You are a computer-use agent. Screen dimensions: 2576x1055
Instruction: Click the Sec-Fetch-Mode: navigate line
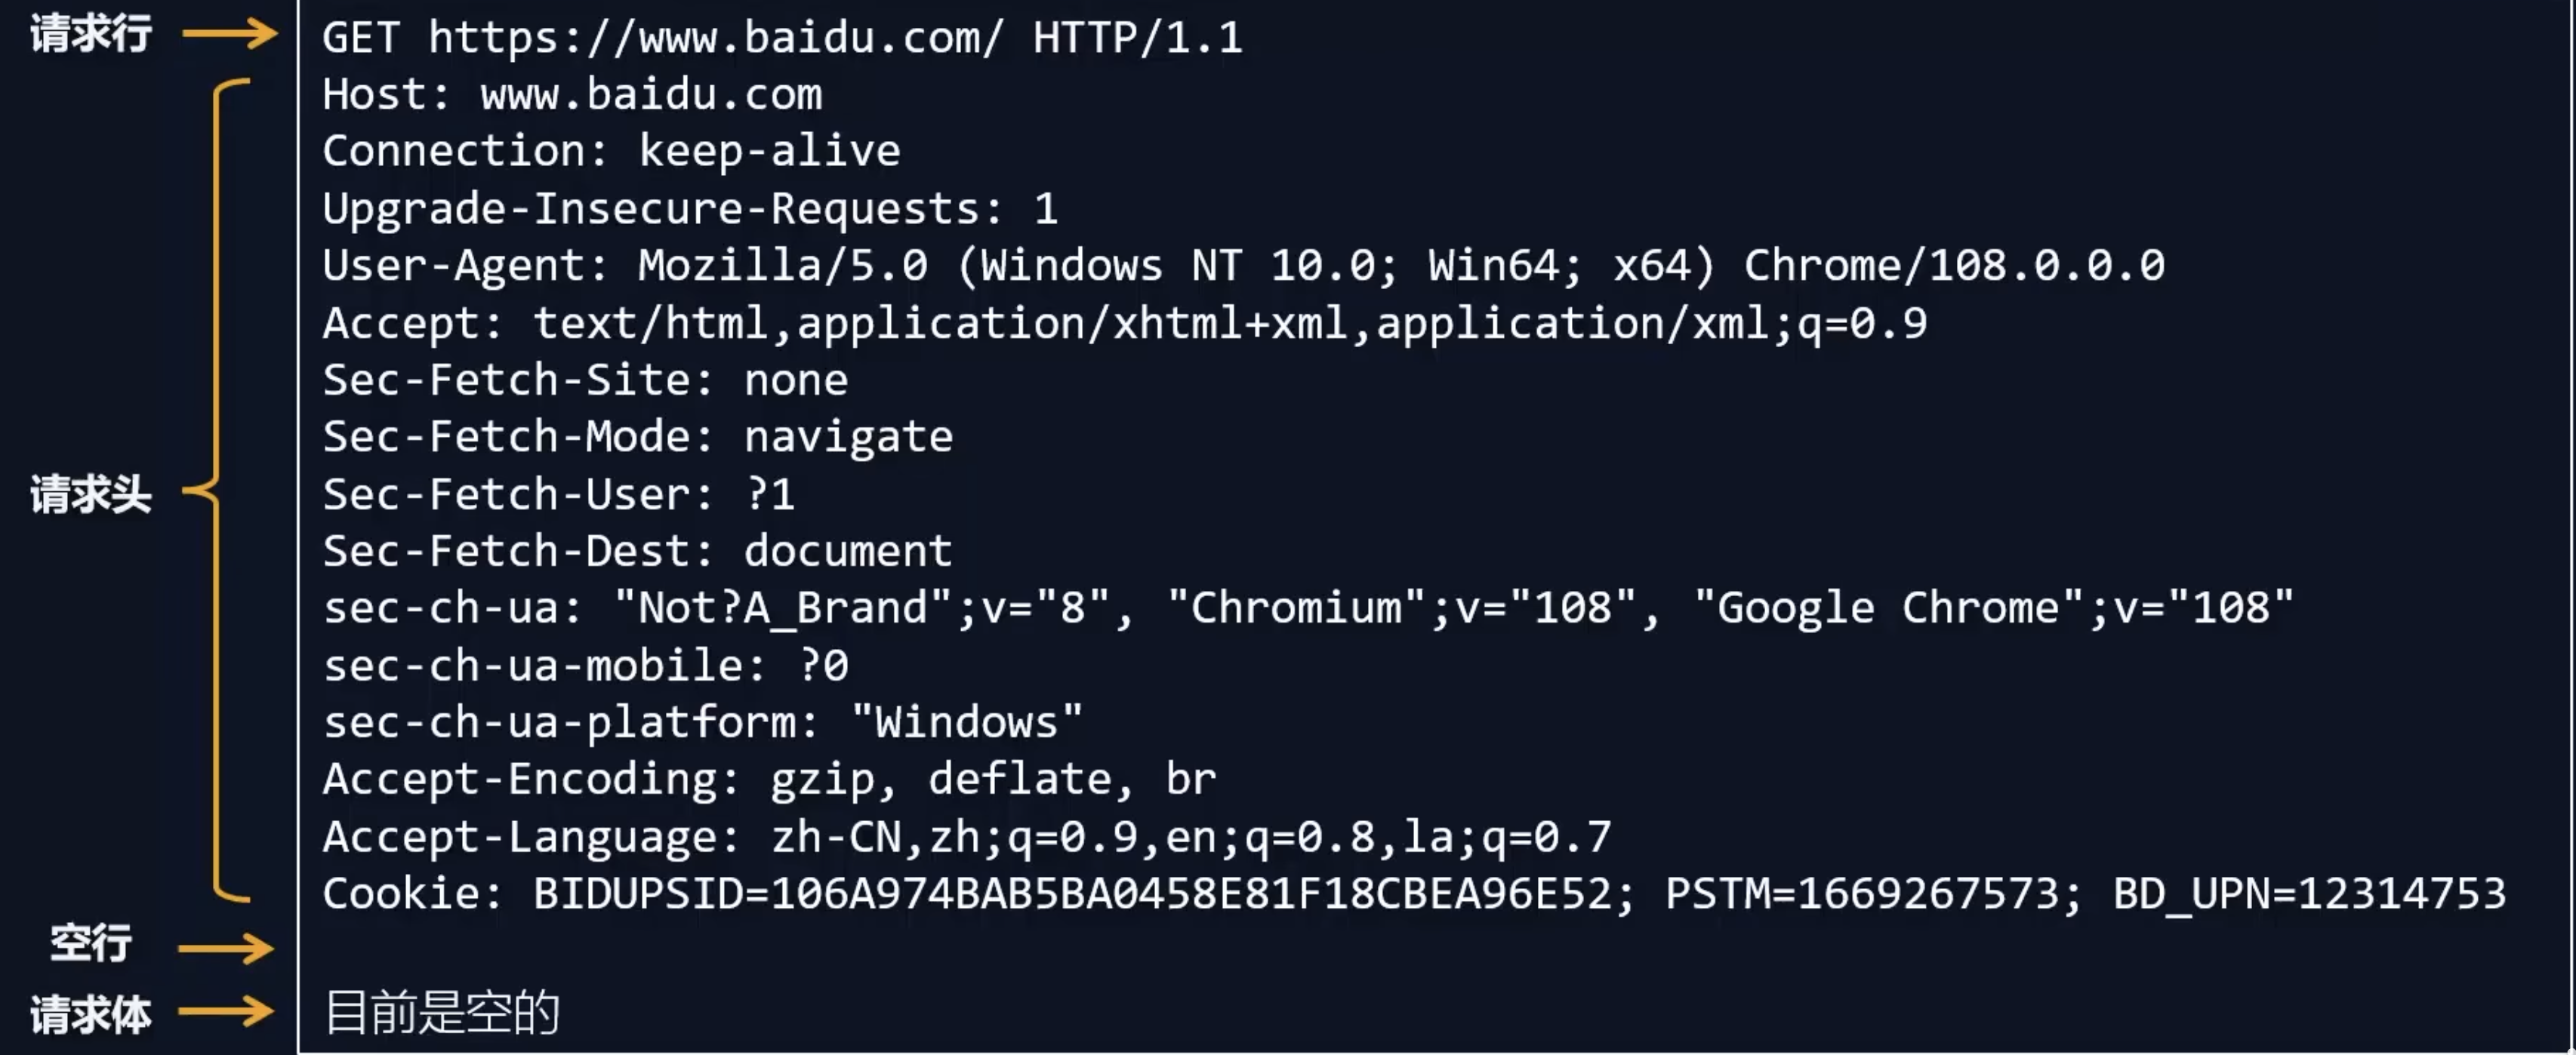(638, 437)
